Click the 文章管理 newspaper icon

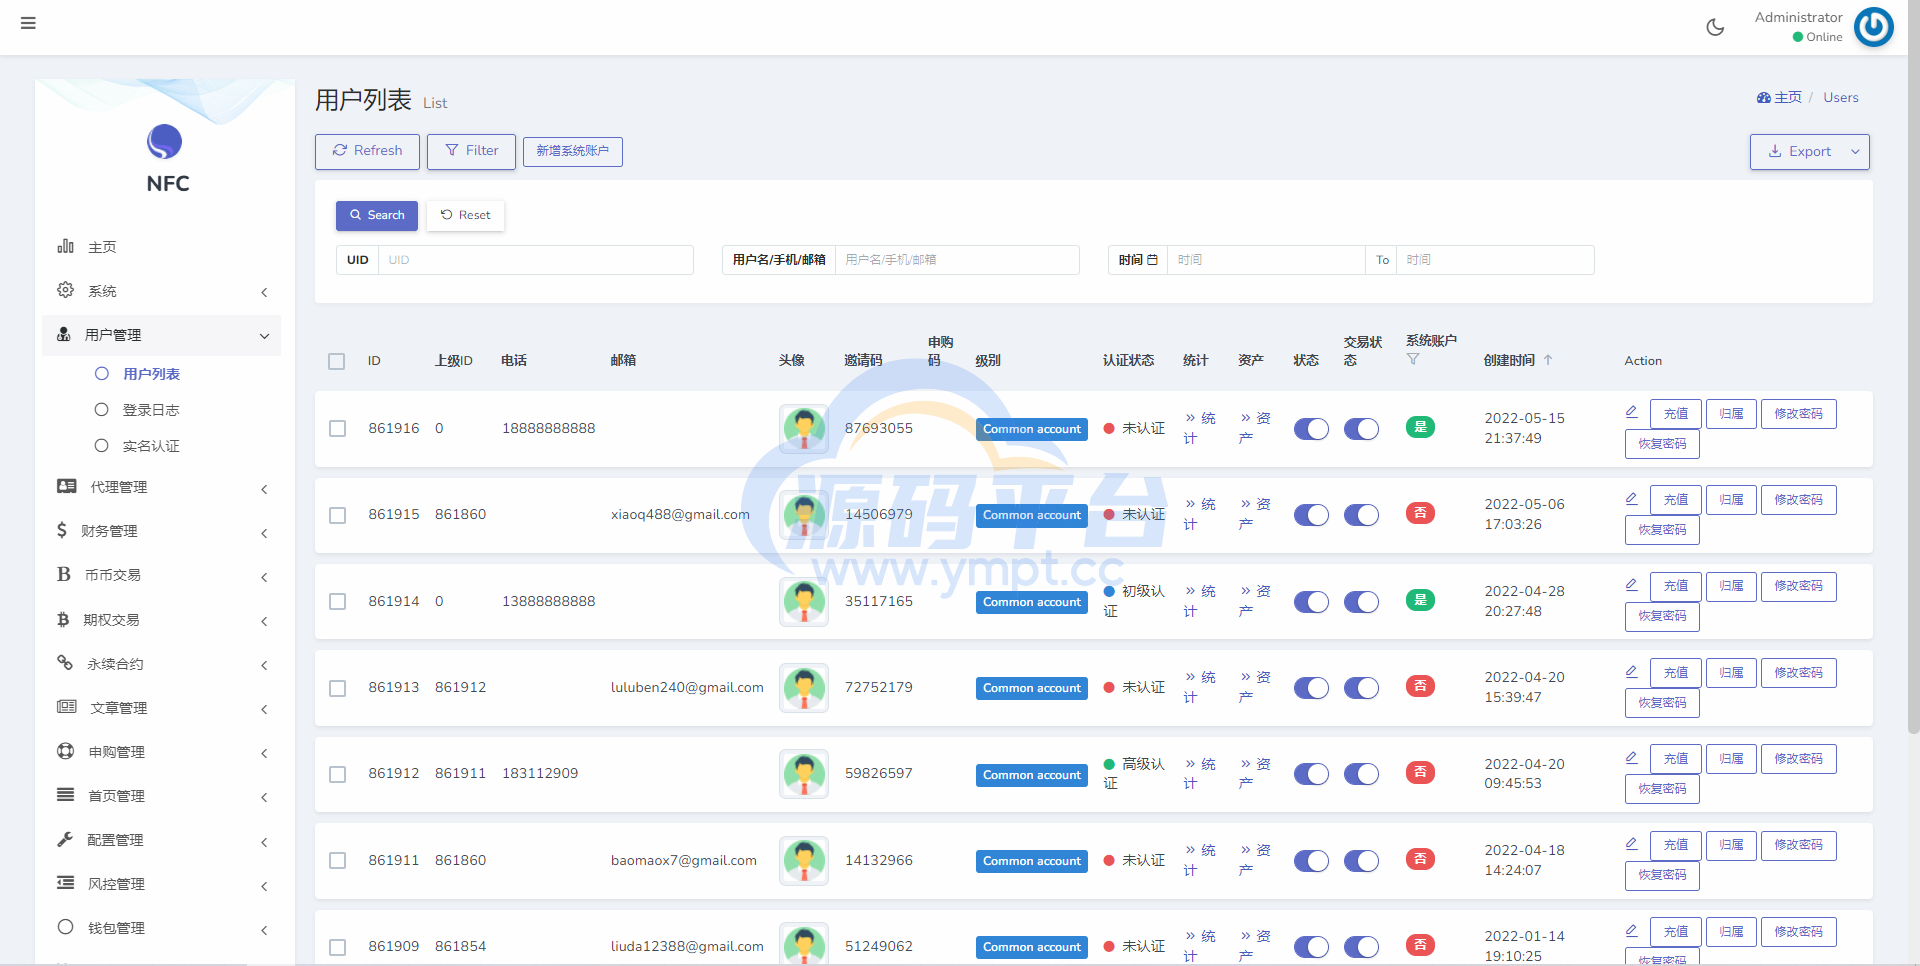click(x=67, y=707)
